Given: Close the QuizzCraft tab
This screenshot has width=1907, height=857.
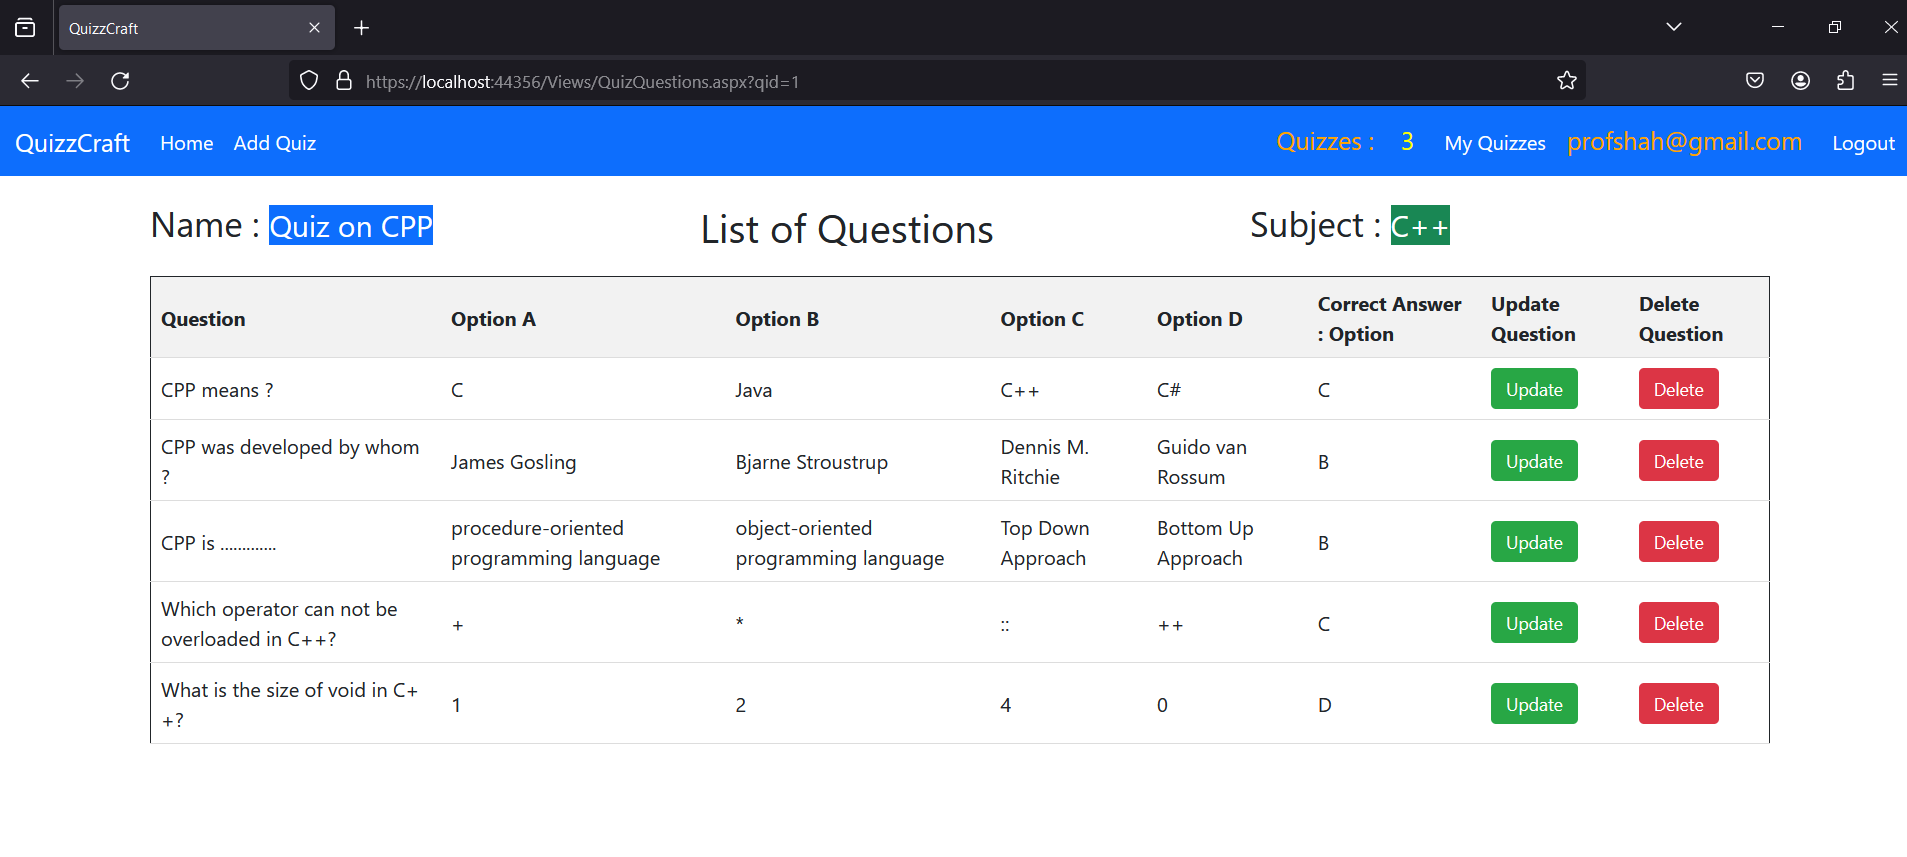Looking at the screenshot, I should point(314,28).
